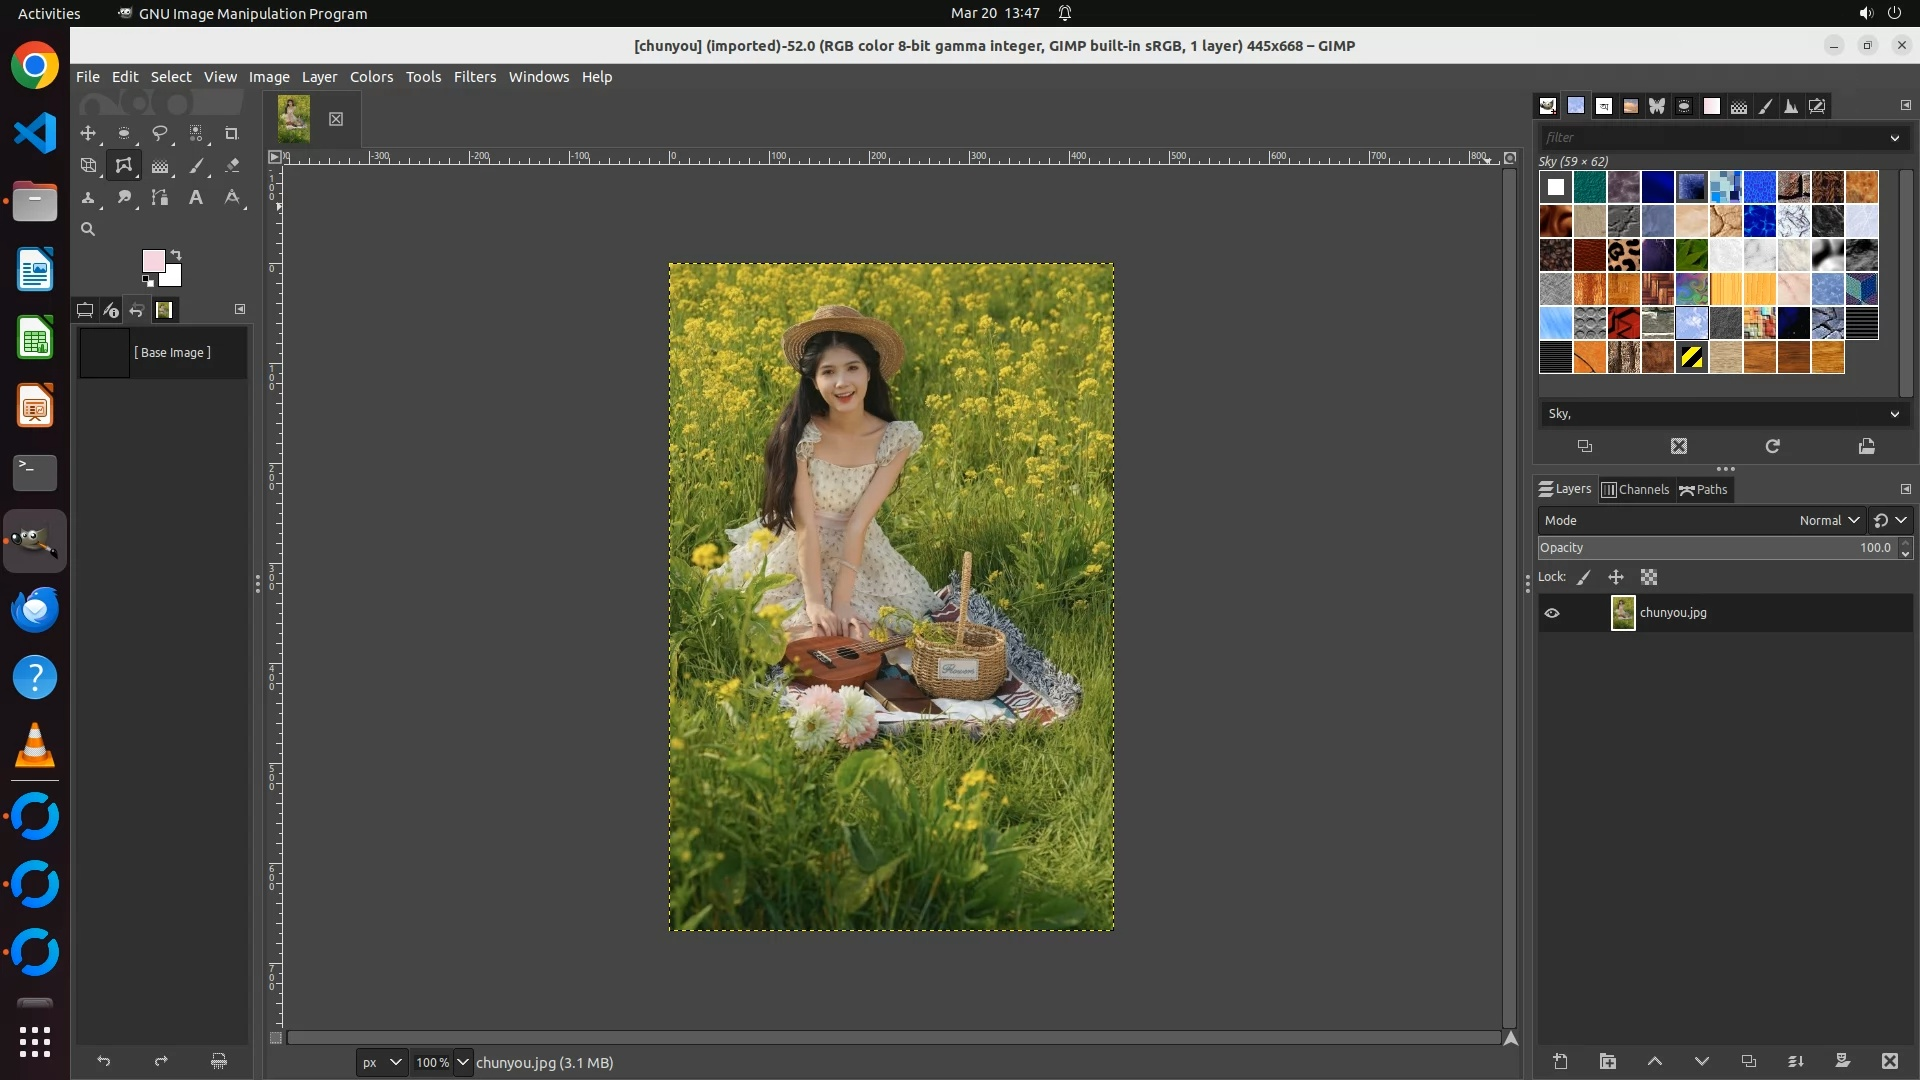The height and width of the screenshot is (1080, 1920).
Task: Open the Filters menu
Action: pyautogui.click(x=474, y=77)
